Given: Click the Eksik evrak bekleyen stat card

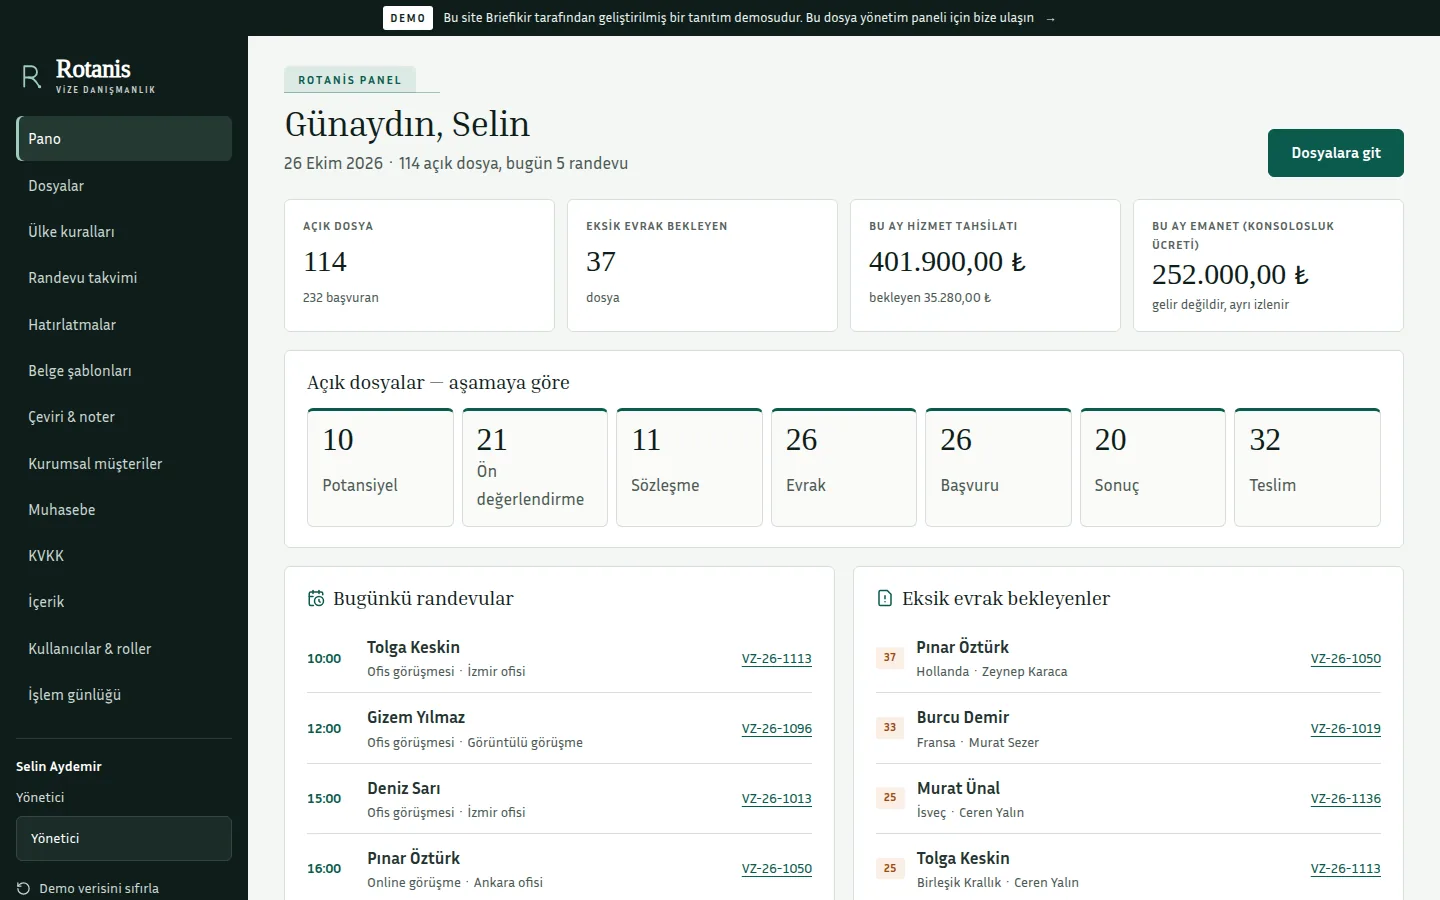Looking at the screenshot, I should pos(702,265).
